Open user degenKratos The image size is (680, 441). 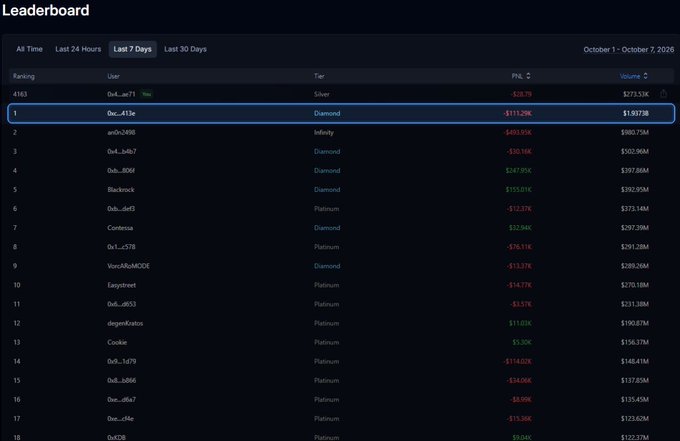(x=125, y=323)
